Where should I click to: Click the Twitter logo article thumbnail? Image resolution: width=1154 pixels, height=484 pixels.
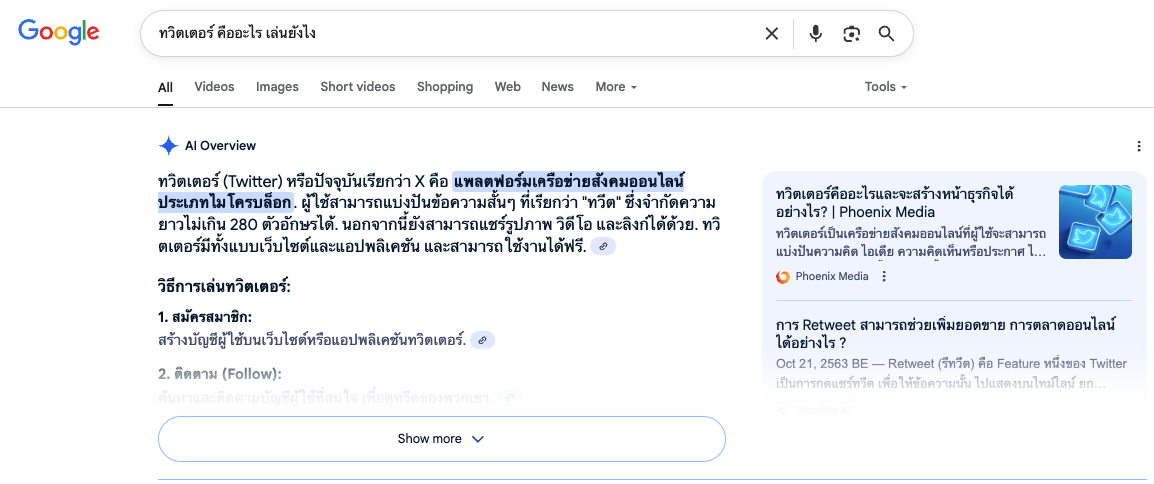[x=1095, y=221]
